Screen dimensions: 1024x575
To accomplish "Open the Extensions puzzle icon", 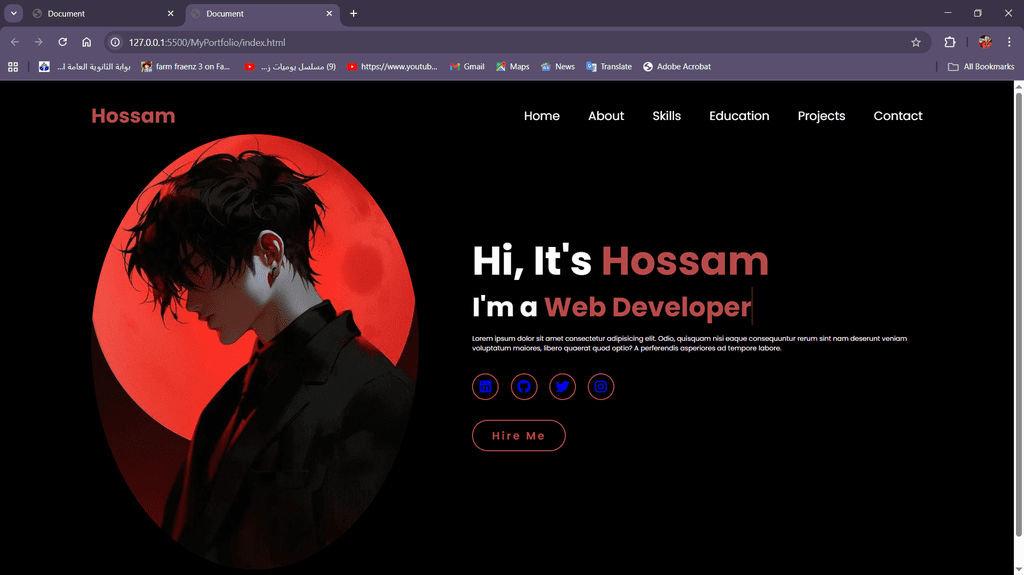I will [x=950, y=42].
